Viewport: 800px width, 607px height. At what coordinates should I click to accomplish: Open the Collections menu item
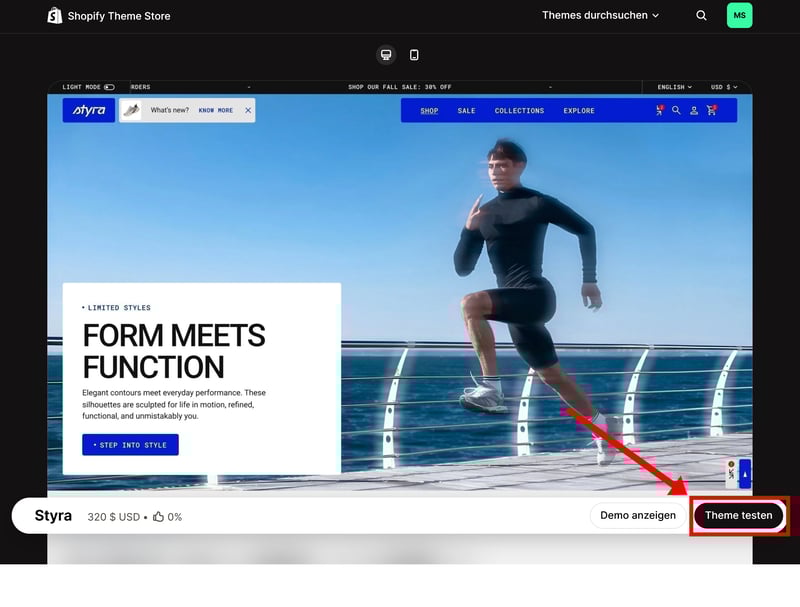coord(519,111)
